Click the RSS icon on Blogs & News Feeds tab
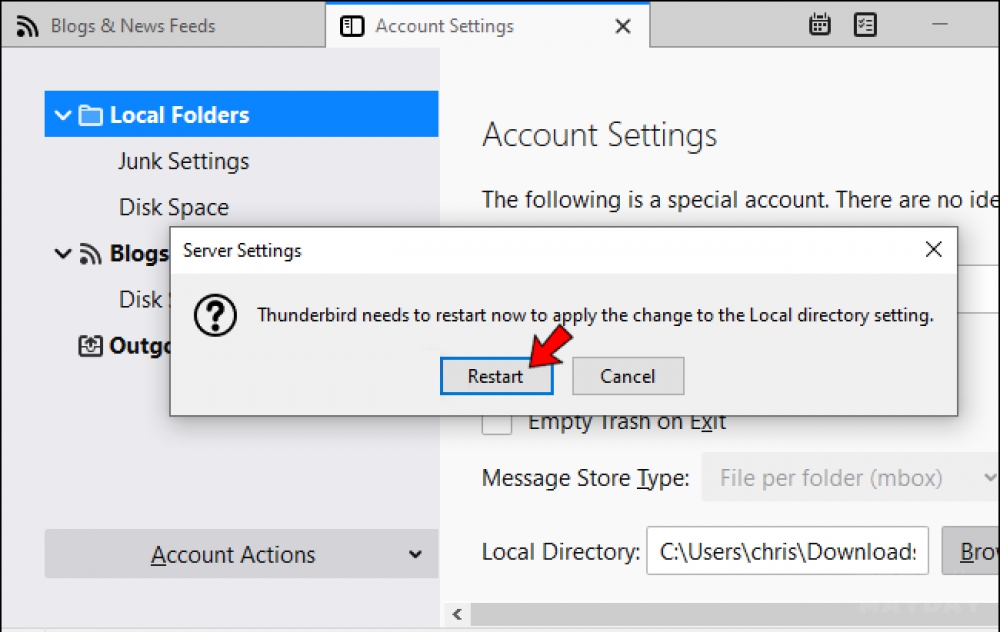Image resolution: width=1000 pixels, height=632 pixels. point(27,26)
